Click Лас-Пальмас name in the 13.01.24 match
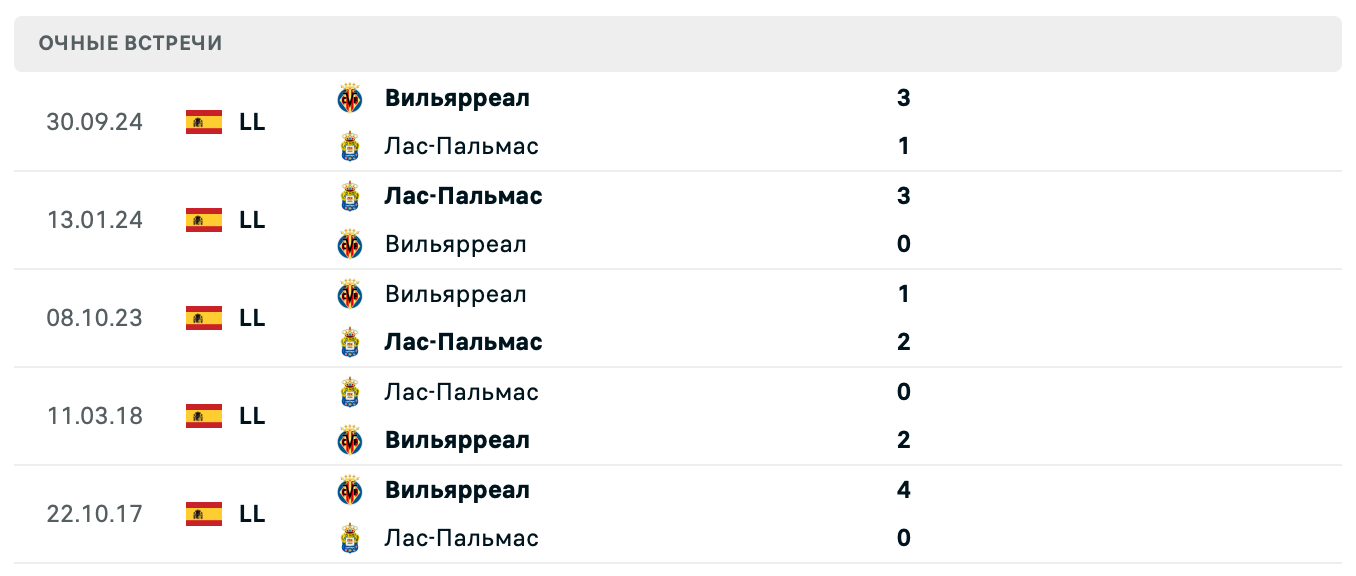Screen dimensions: 1356x576 464,195
